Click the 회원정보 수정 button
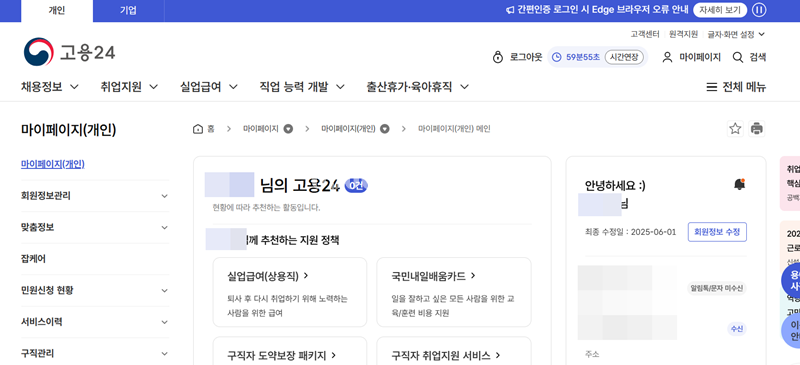Image resolution: width=800 pixels, height=365 pixels. click(717, 232)
